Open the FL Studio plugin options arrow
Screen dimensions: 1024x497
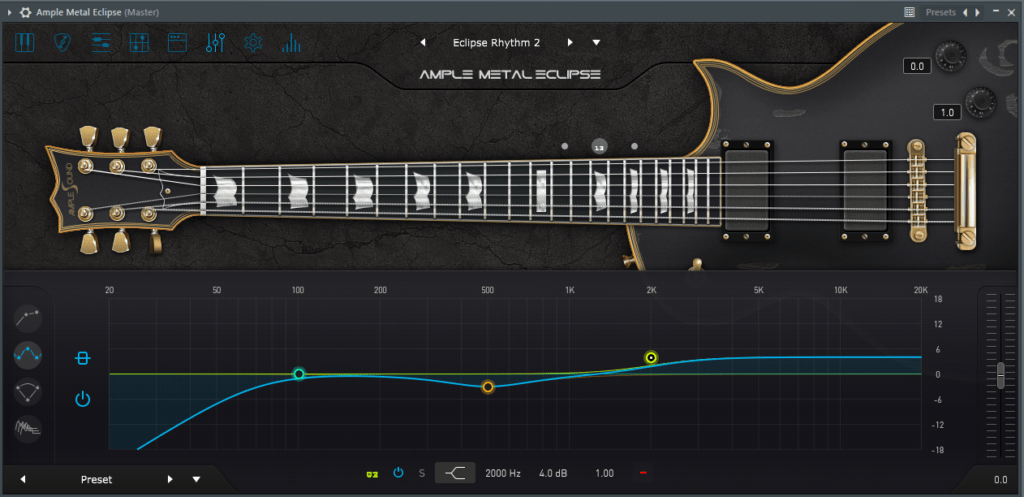[8, 12]
